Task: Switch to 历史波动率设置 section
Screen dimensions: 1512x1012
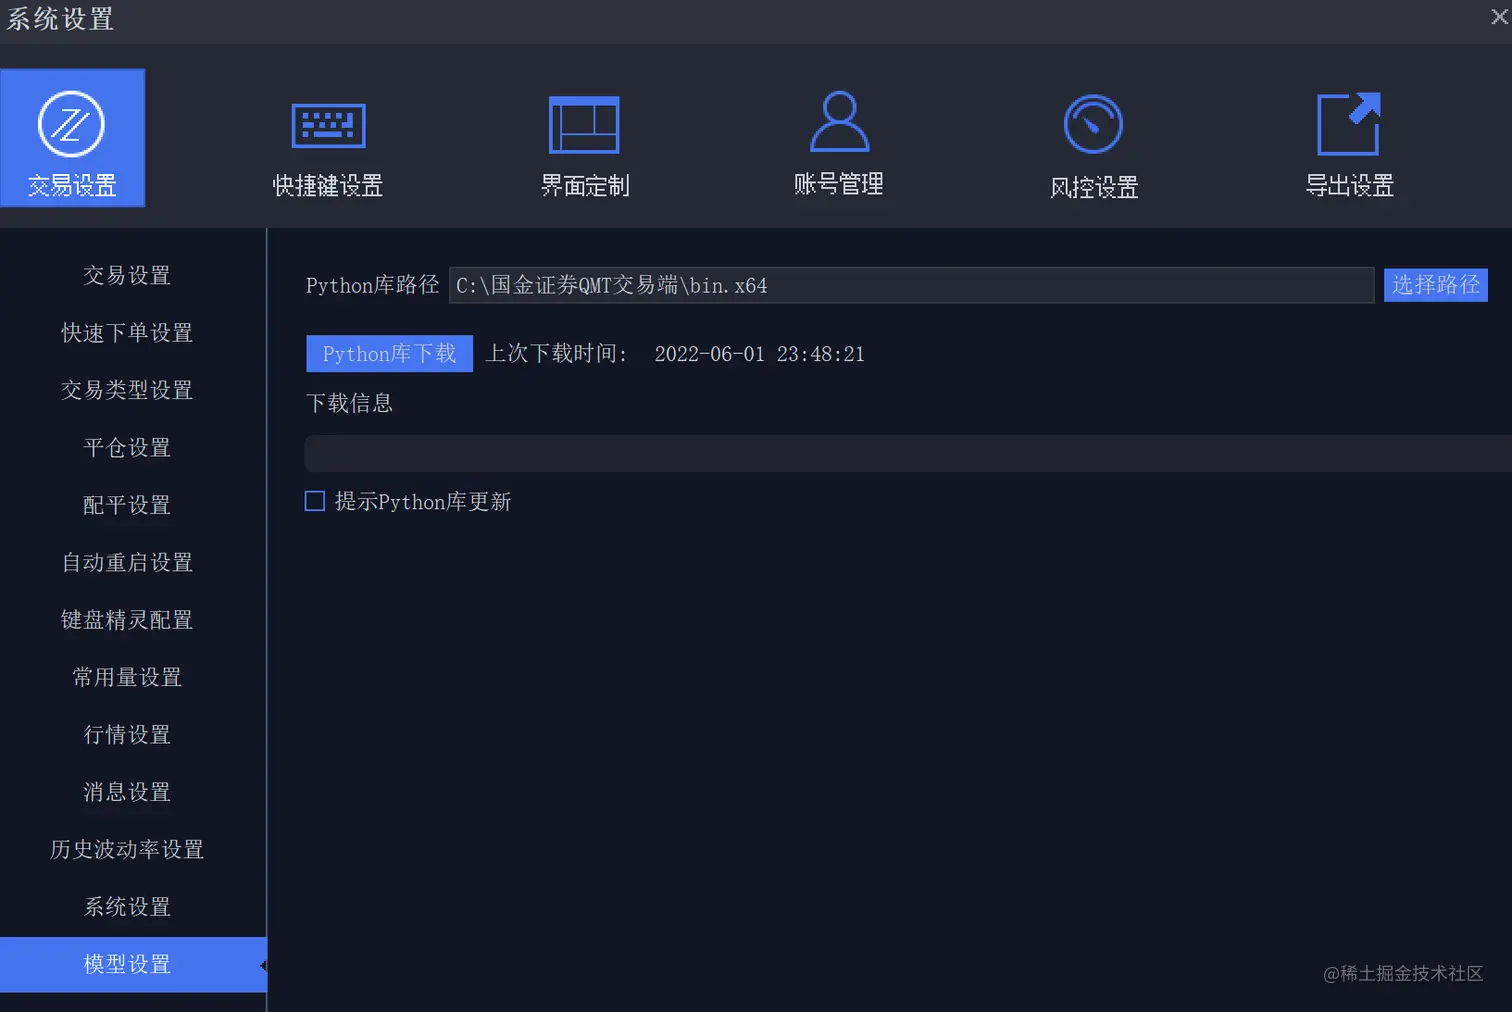Action: (x=126, y=849)
